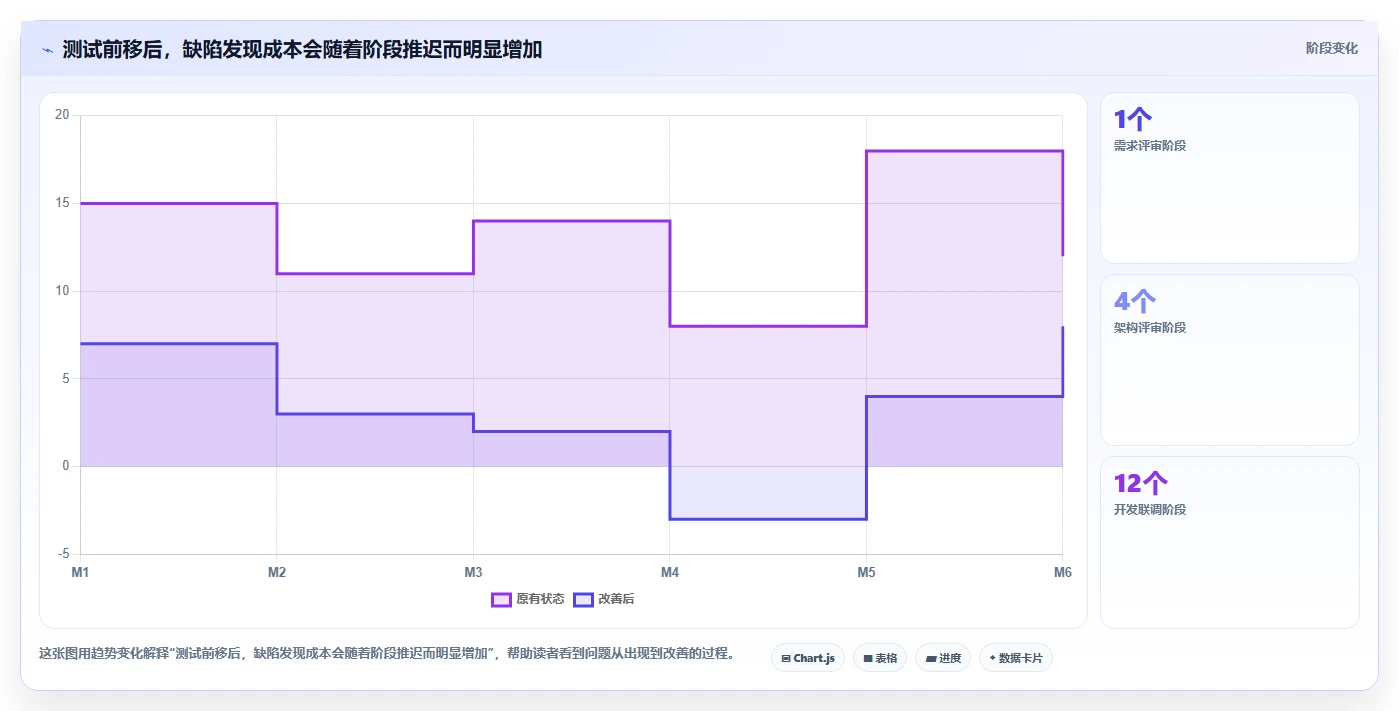The height and width of the screenshot is (711, 1399).
Task: Click the M2 x-axis label
Action: (x=277, y=572)
